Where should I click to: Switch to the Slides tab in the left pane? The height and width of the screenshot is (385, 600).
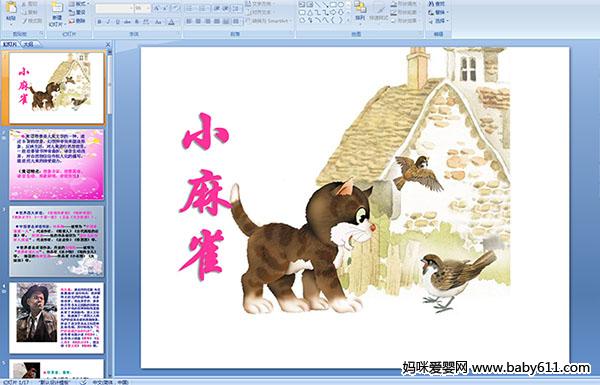(x=10, y=44)
